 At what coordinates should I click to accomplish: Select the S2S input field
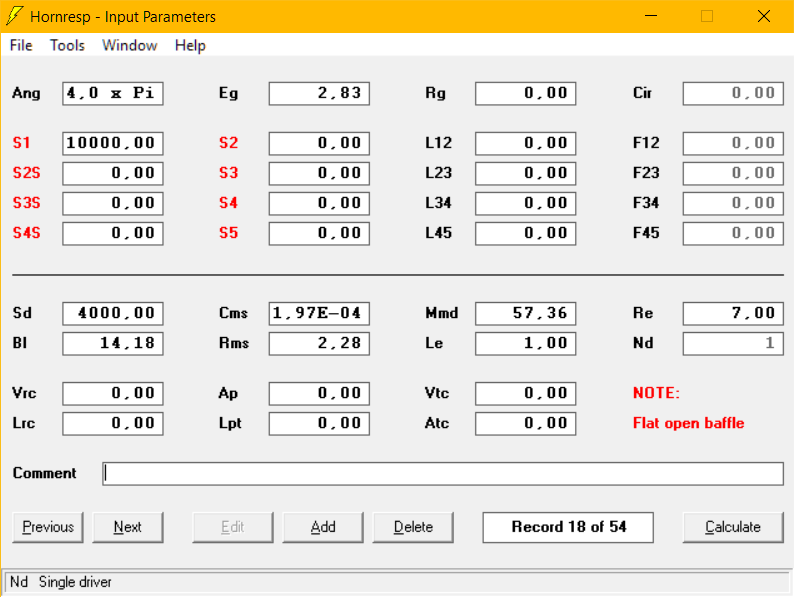(113, 173)
